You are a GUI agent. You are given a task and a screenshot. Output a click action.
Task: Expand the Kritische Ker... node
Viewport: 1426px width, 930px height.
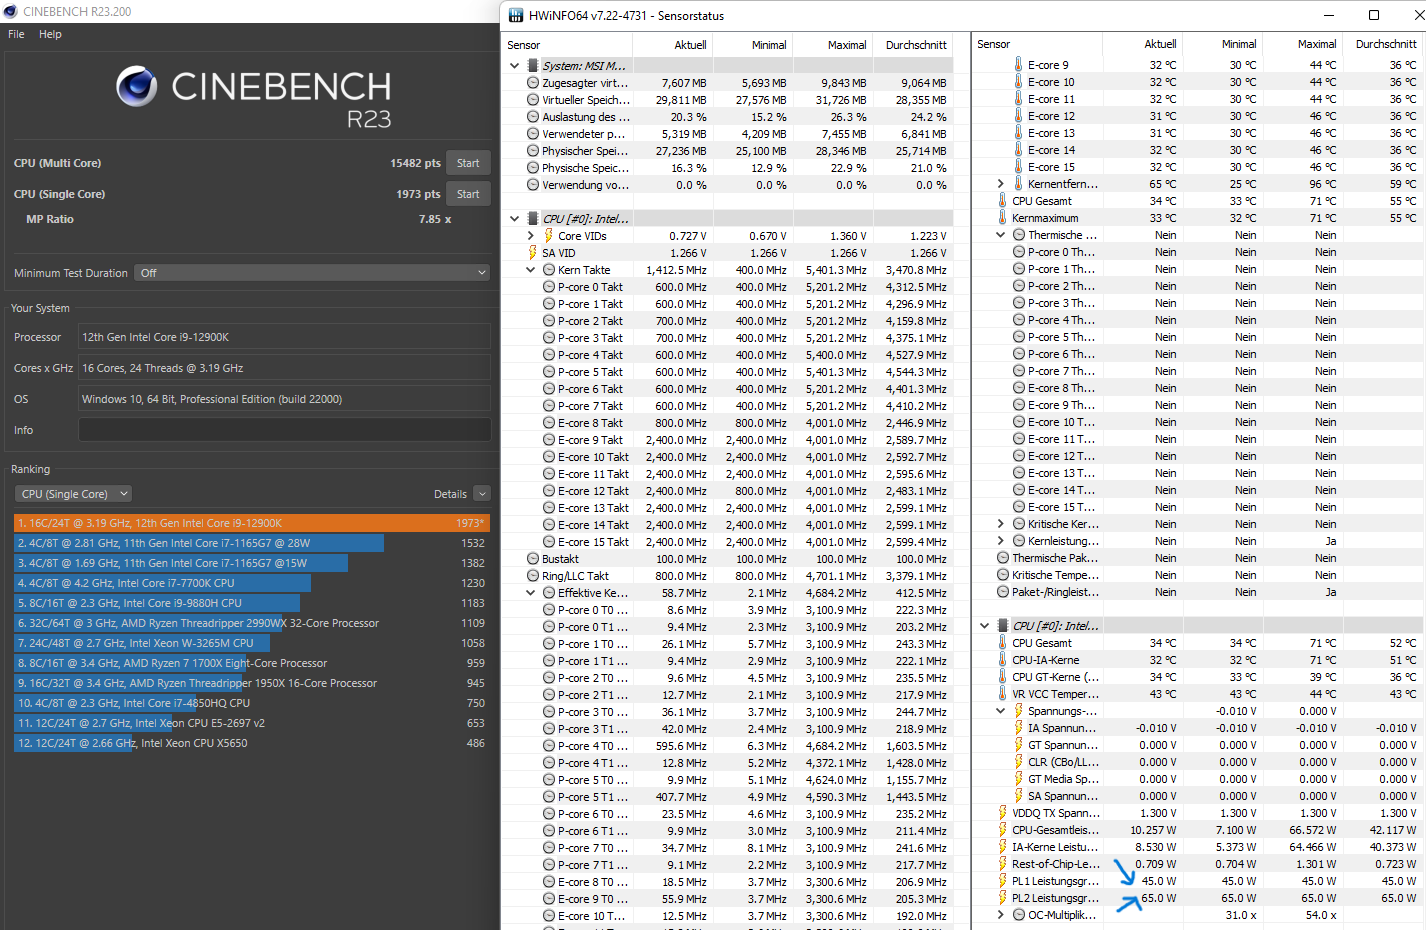pyautogui.click(x=1001, y=524)
